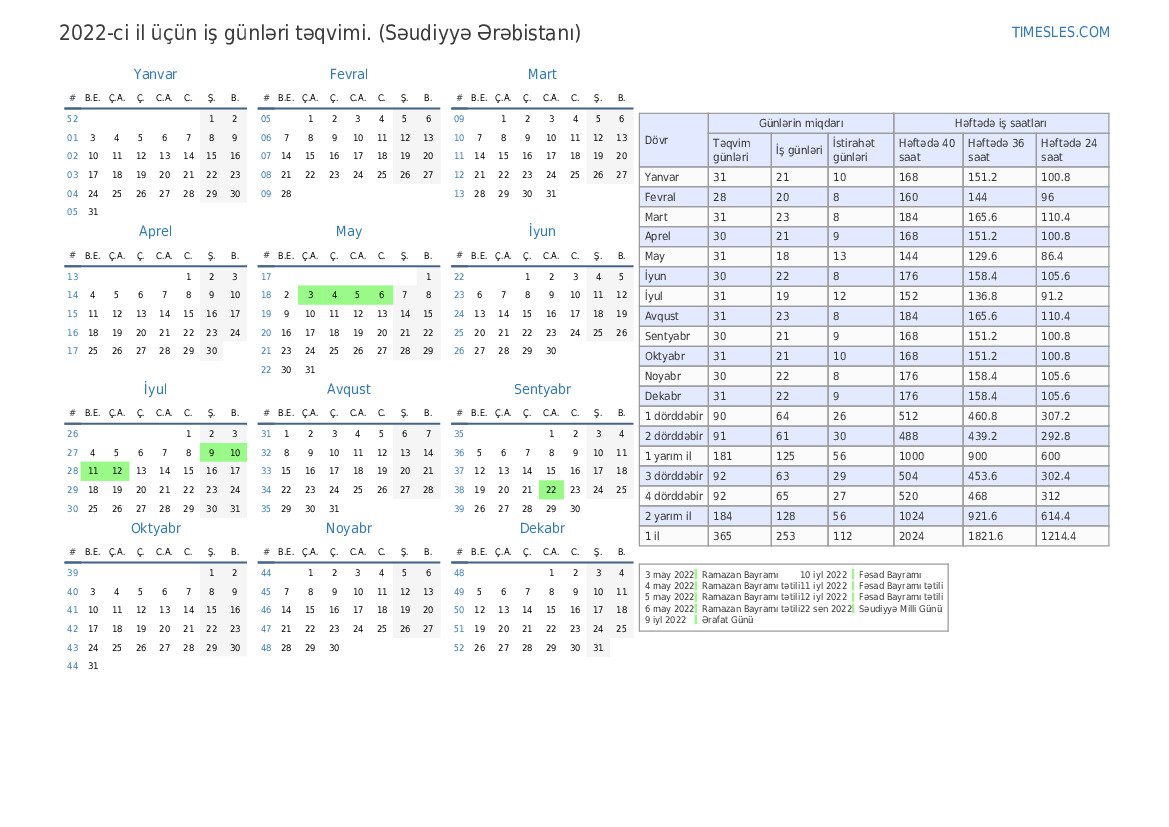Click the Təqvim günləri column header
This screenshot has height=827, width=1169.
[739, 150]
